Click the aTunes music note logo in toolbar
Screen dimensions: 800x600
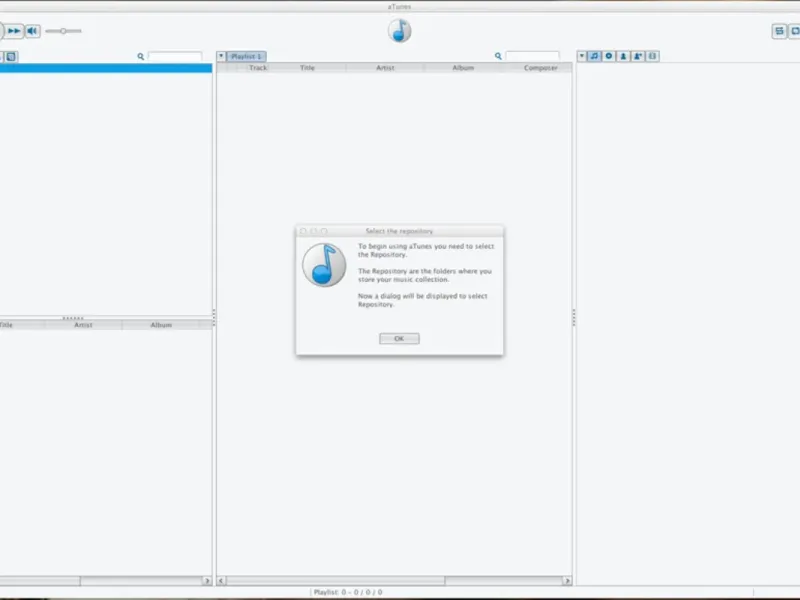click(399, 31)
